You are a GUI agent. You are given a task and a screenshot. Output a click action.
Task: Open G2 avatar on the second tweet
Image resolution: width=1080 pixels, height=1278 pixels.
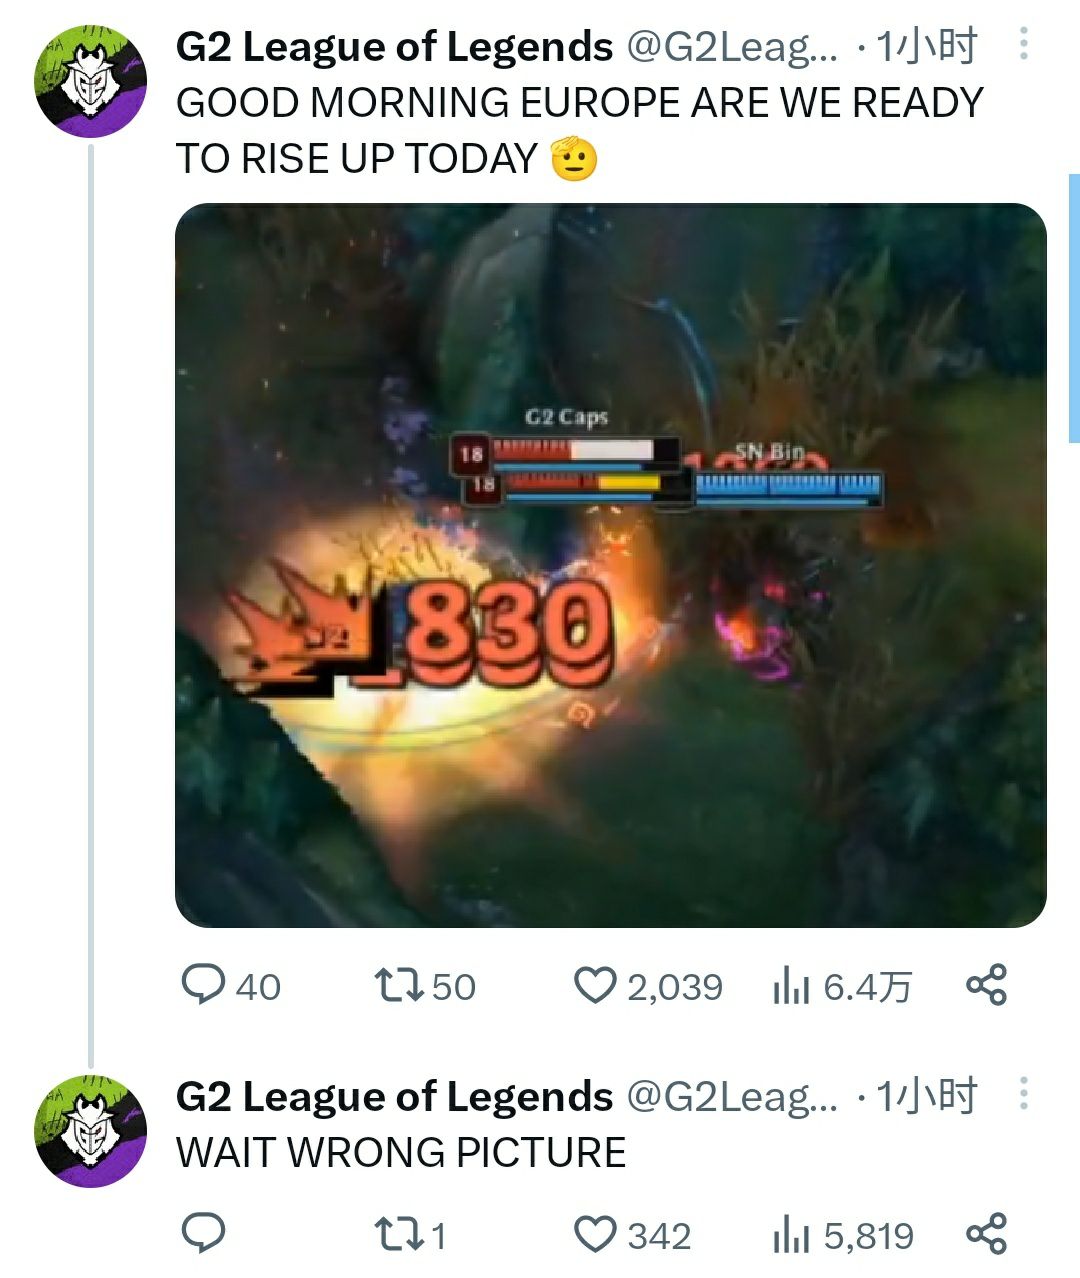pos(91,1131)
